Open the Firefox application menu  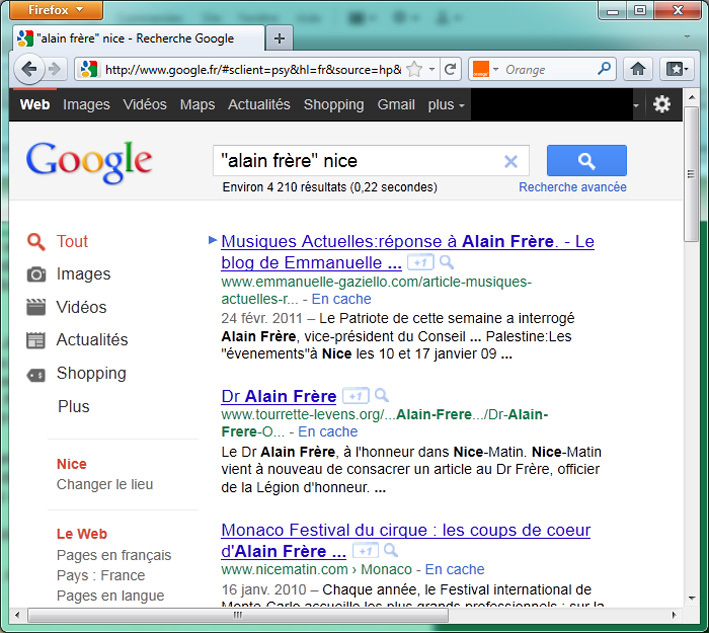tap(56, 9)
